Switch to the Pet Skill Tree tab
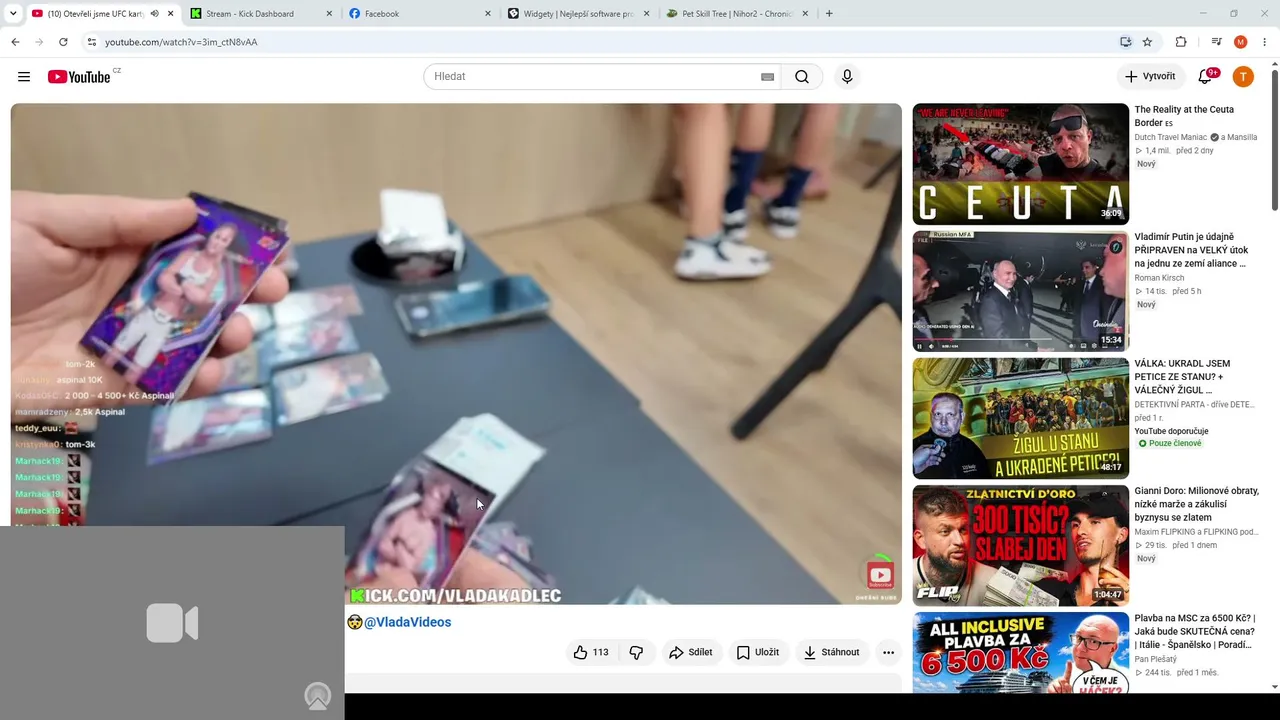1280x720 pixels. tap(737, 14)
